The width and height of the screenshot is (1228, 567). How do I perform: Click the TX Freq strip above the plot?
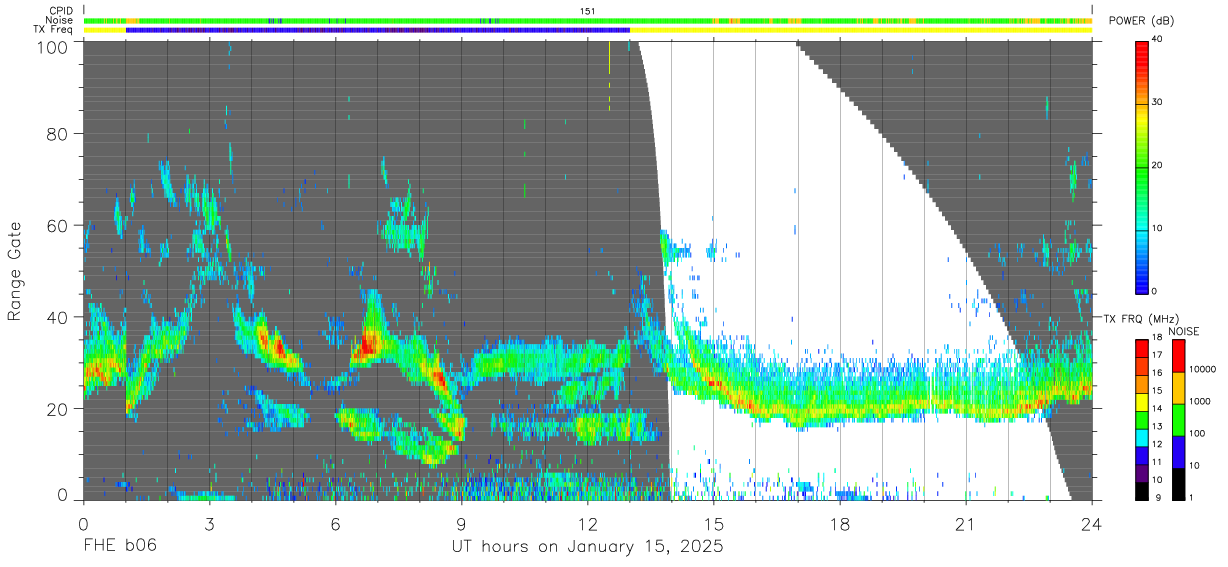[588, 30]
